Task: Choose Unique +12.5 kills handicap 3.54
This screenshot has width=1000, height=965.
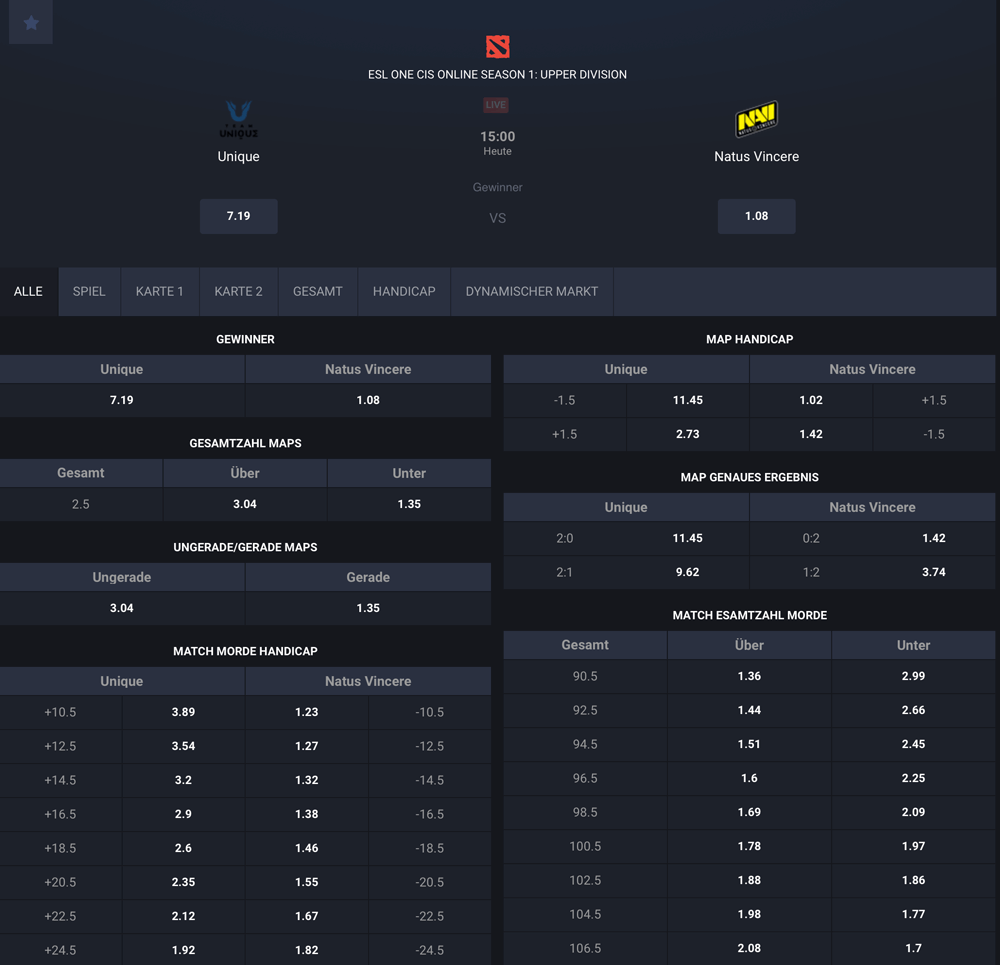Action: tap(183, 746)
